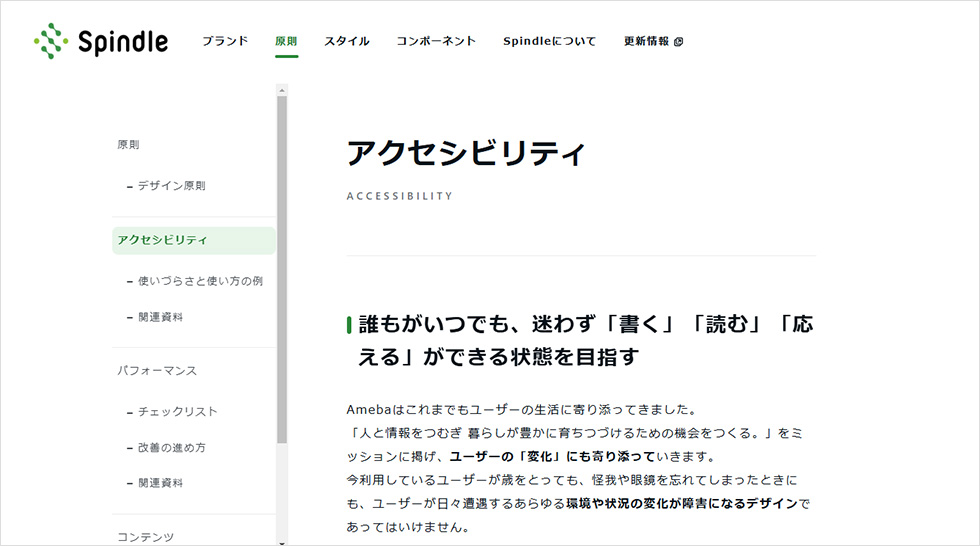Image resolution: width=980 pixels, height=546 pixels.
Task: Open コンテンツ sidebar section
Action: click(x=146, y=537)
